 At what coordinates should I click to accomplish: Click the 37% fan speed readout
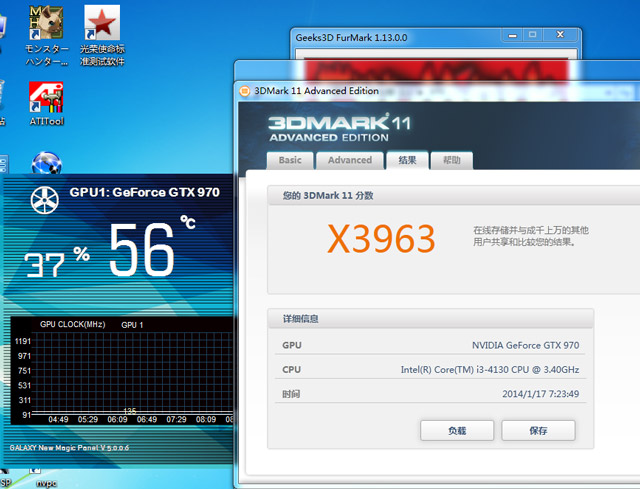57,262
